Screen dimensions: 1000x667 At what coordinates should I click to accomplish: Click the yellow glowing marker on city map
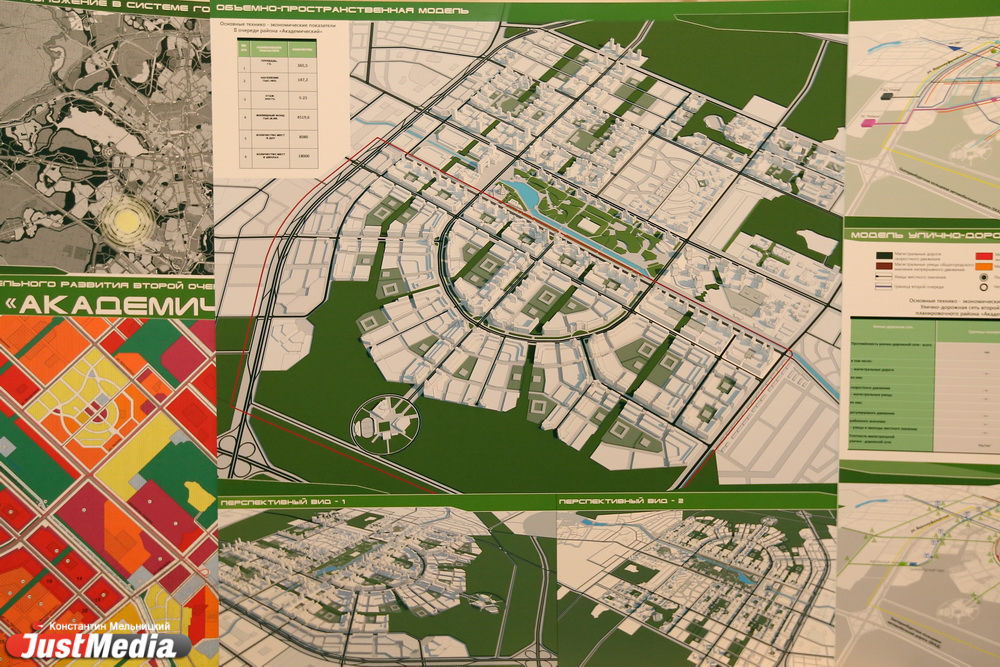point(127,220)
